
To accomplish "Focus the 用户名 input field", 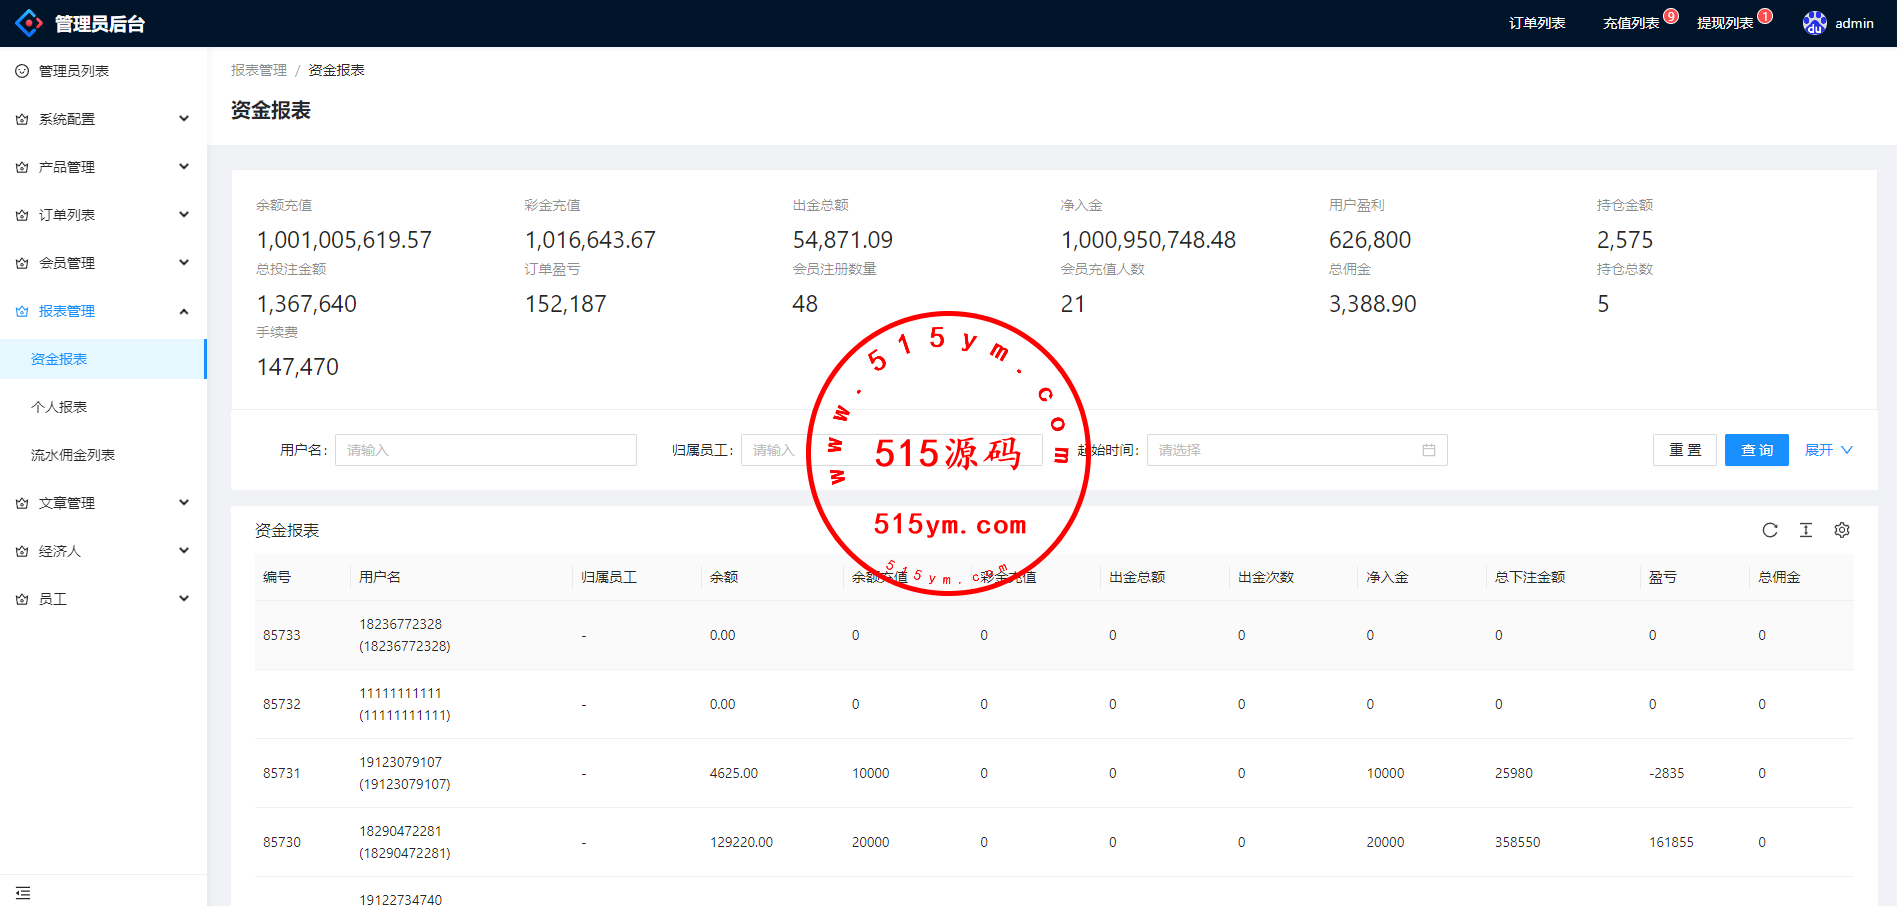I will 485,450.
